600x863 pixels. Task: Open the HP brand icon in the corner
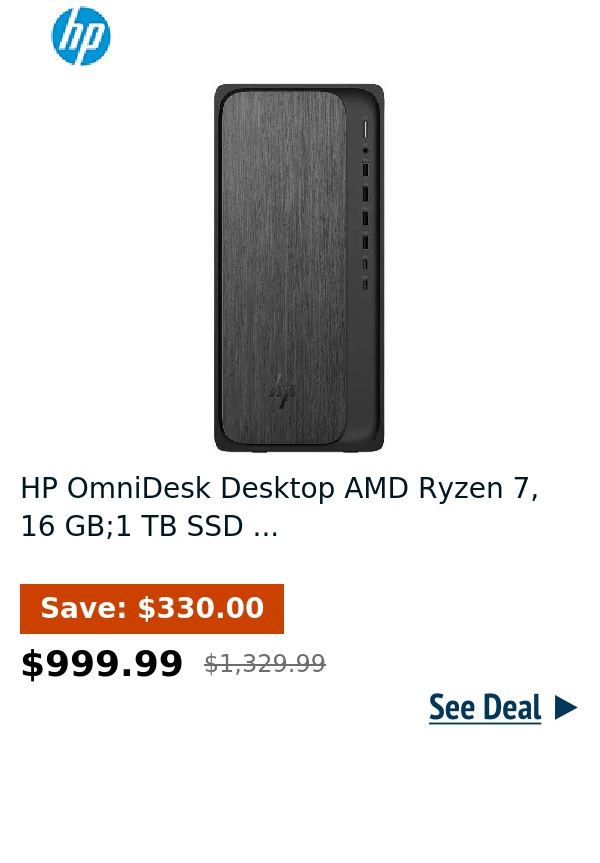coord(80,36)
